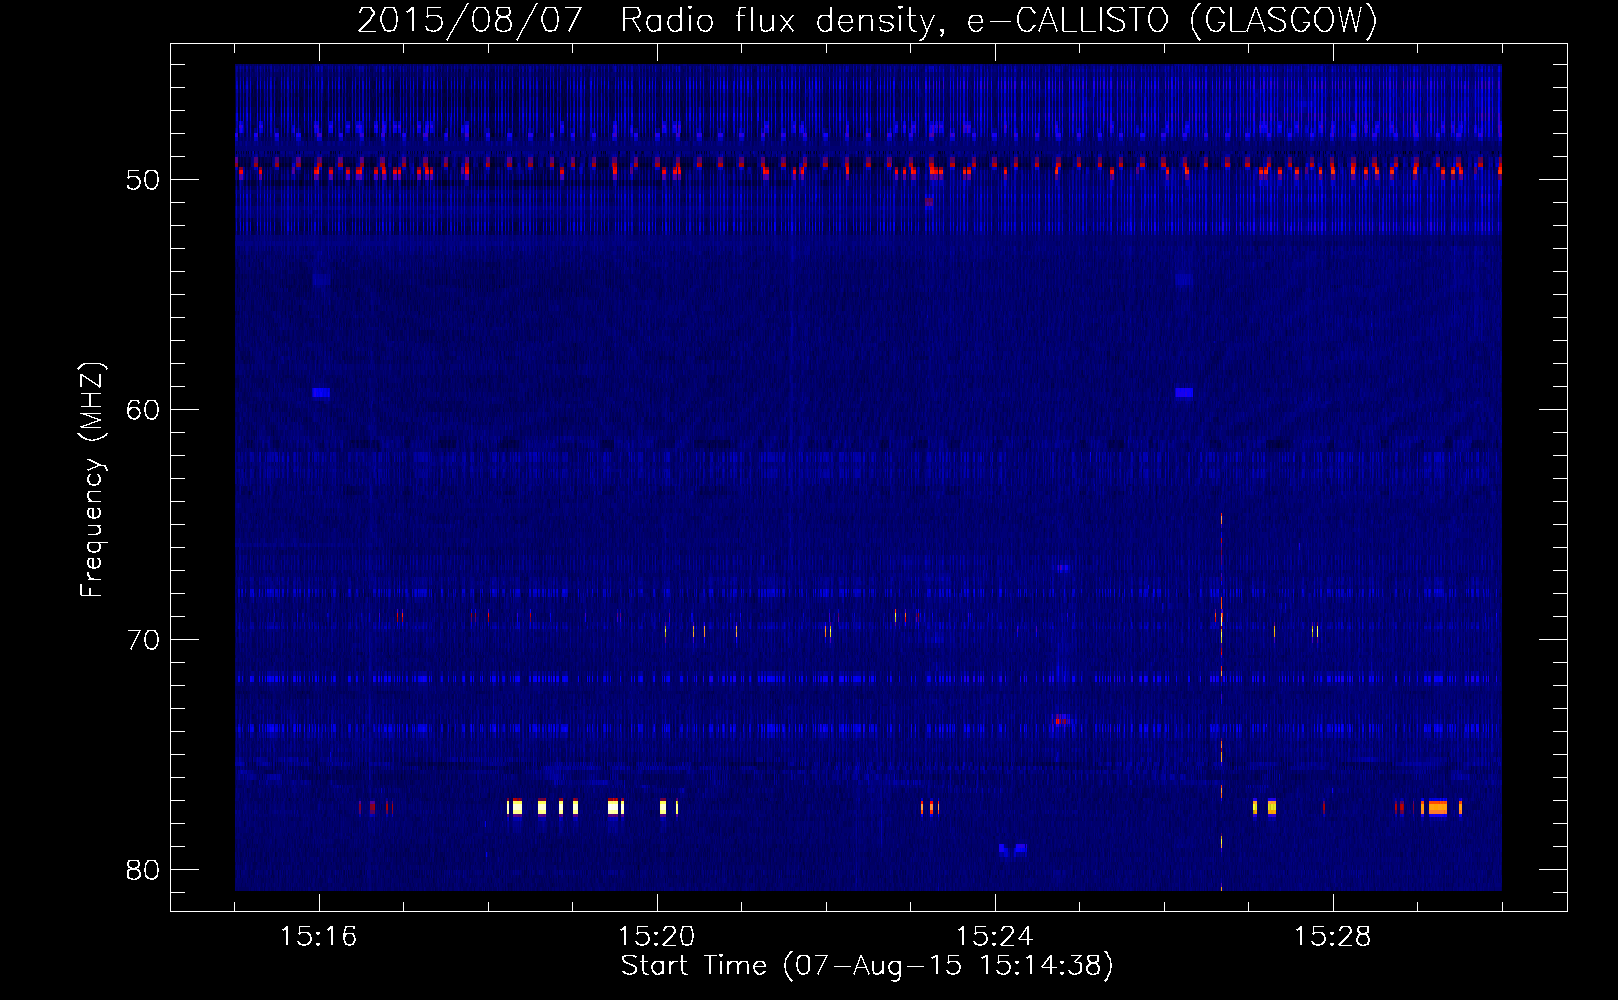Click the "Start Time (07-Aug-15 15:14:38)" axis label
This screenshot has height=1000, width=1618.
(867, 965)
